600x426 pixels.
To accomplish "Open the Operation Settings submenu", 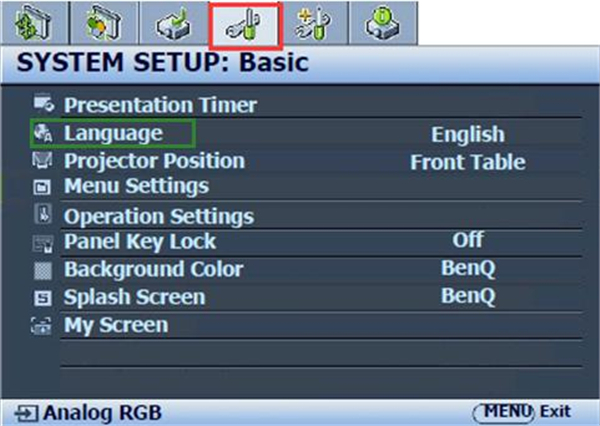I will pyautogui.click(x=159, y=217).
